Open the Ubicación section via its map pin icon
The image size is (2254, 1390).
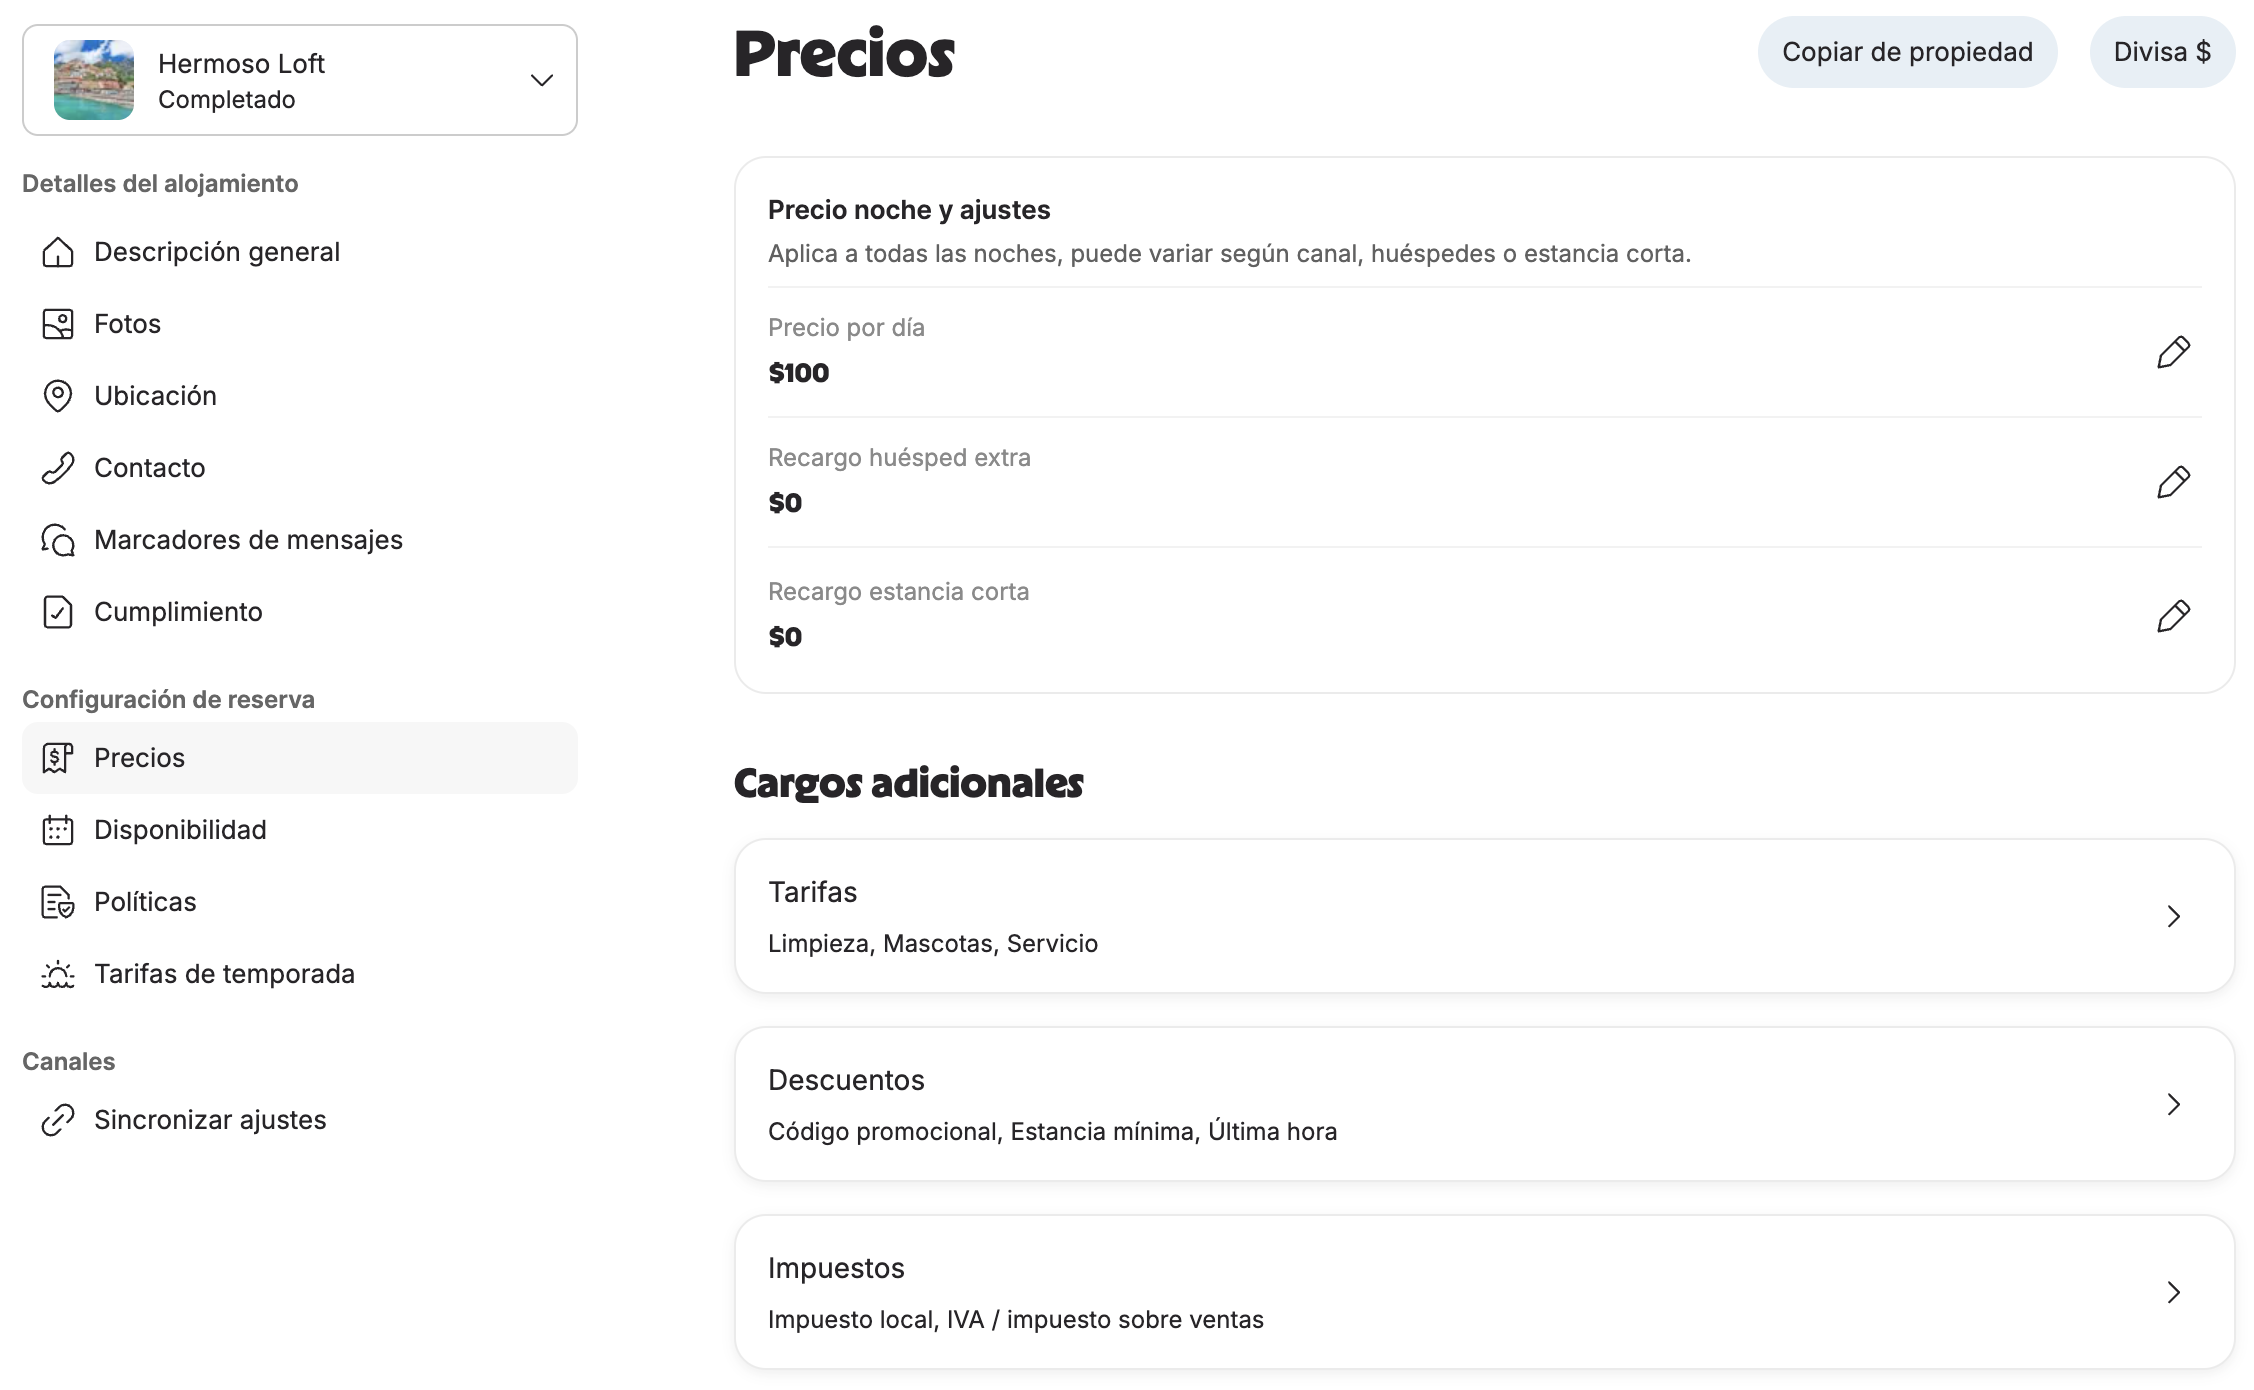click(x=58, y=396)
